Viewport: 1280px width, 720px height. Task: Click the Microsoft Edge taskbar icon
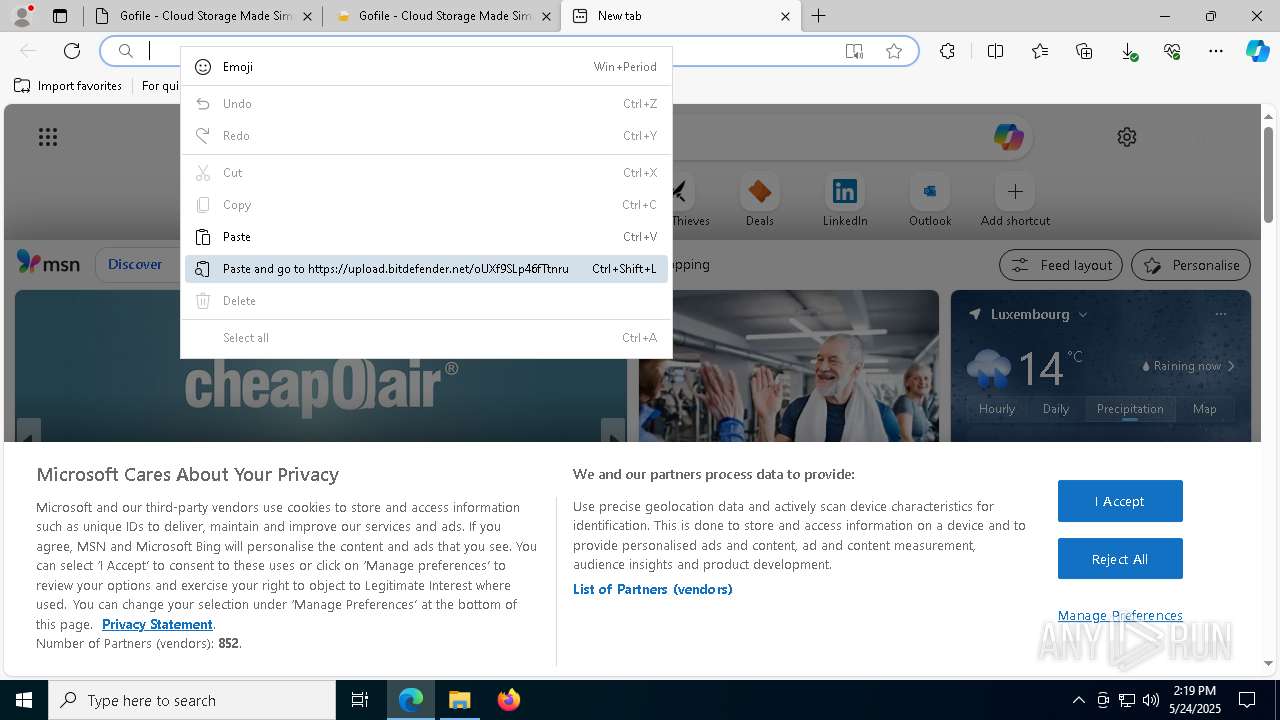pos(411,700)
